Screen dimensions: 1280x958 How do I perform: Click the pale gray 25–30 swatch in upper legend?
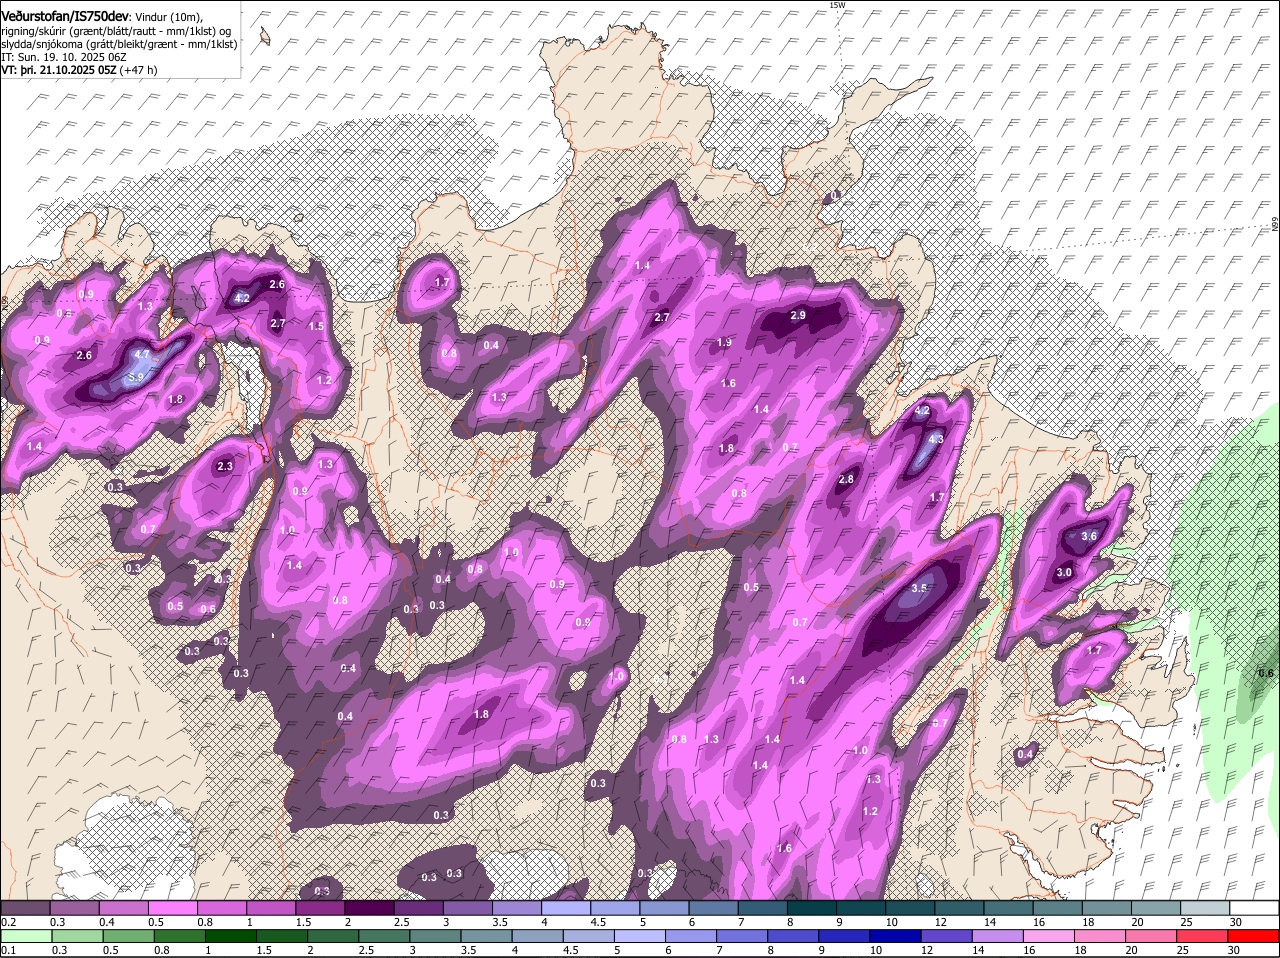point(1204,908)
